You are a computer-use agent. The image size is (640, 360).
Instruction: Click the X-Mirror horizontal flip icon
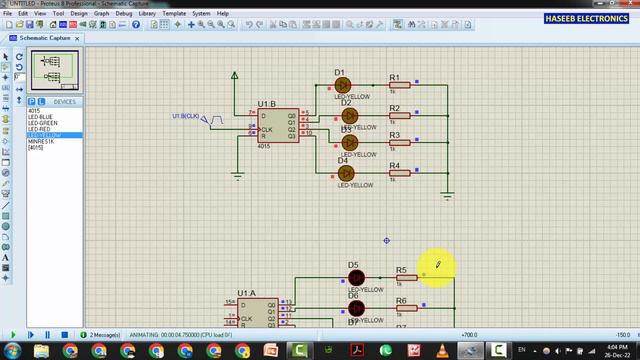click(x=19, y=89)
